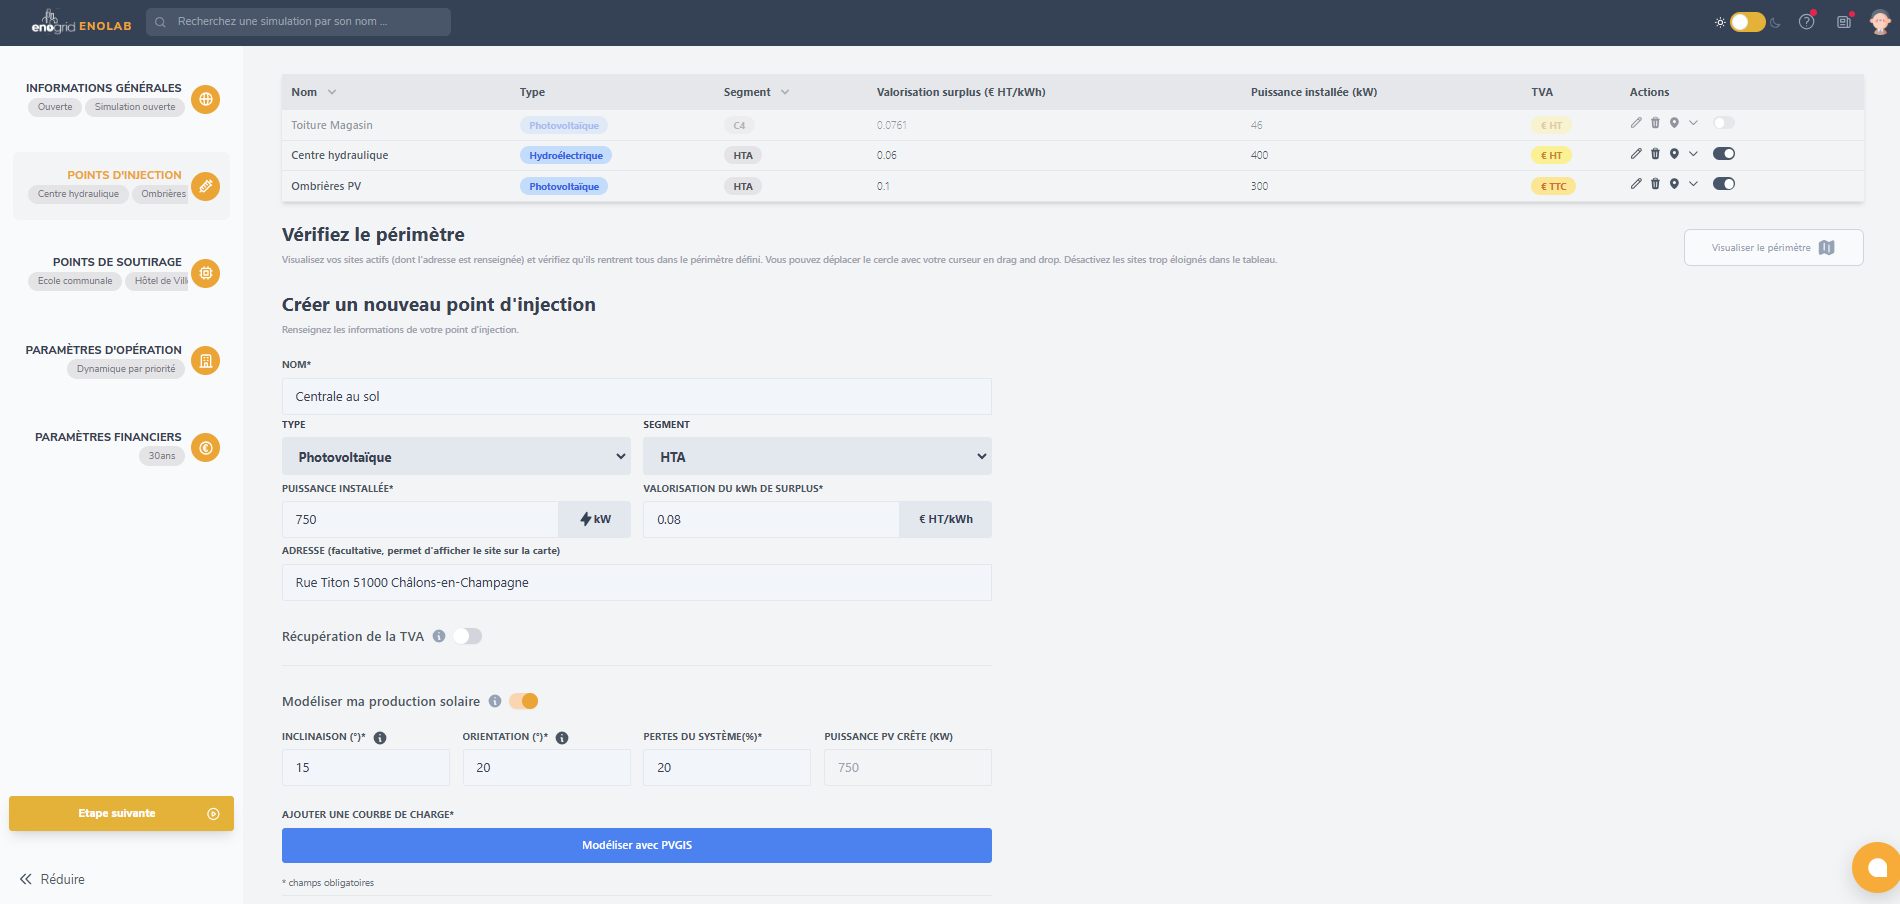Screen dimensions: 1900x904
Task: Open the chat bubble widget
Action: point(1876,867)
